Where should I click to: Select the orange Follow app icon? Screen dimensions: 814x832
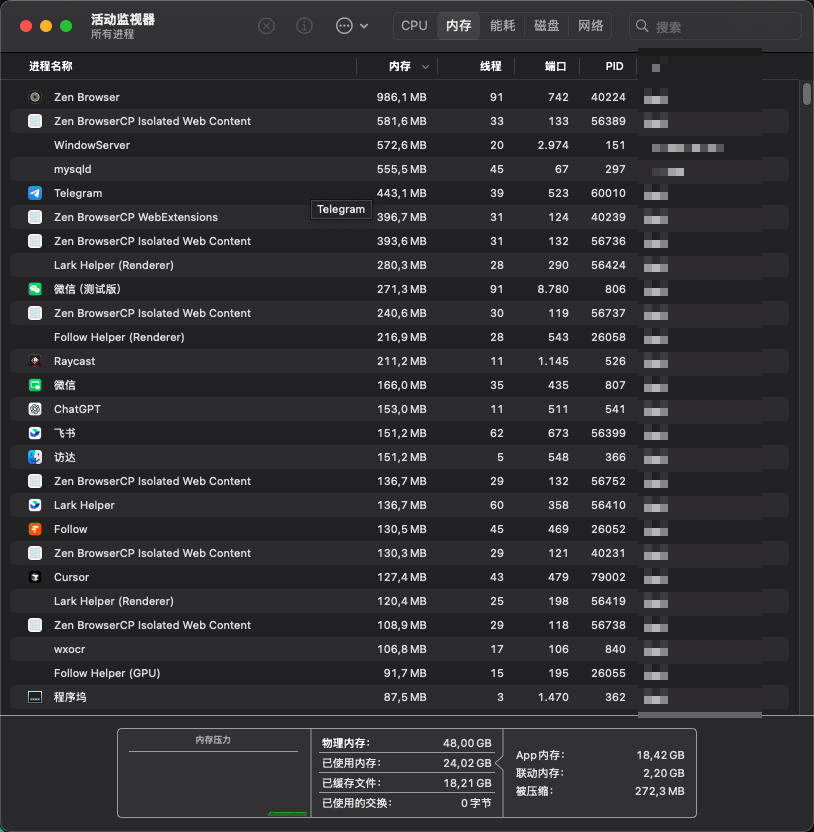click(35, 529)
